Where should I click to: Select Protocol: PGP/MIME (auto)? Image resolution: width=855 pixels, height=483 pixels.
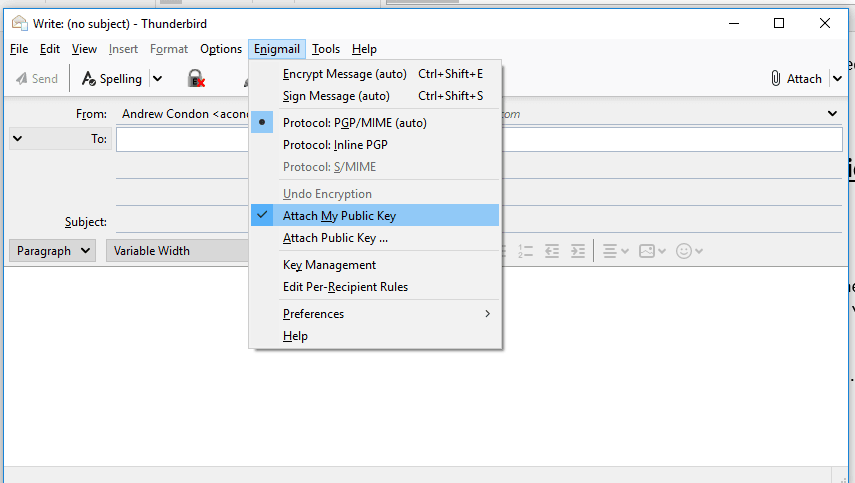(375, 123)
